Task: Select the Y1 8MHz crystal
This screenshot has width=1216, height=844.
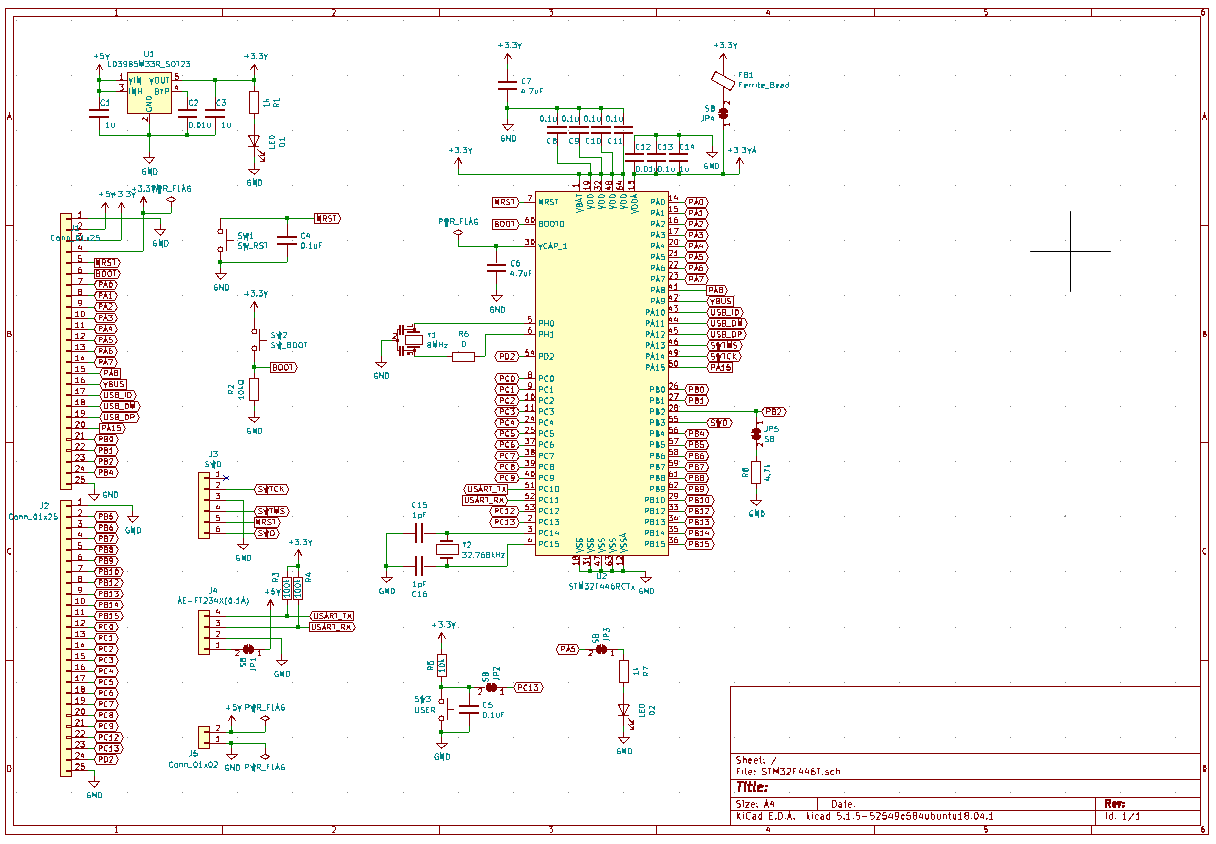Action: pyautogui.click(x=409, y=340)
